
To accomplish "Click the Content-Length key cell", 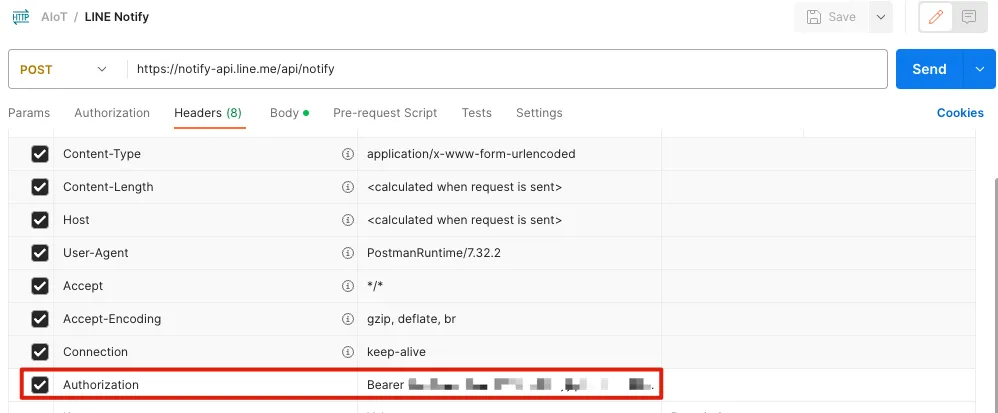I will 206,187.
